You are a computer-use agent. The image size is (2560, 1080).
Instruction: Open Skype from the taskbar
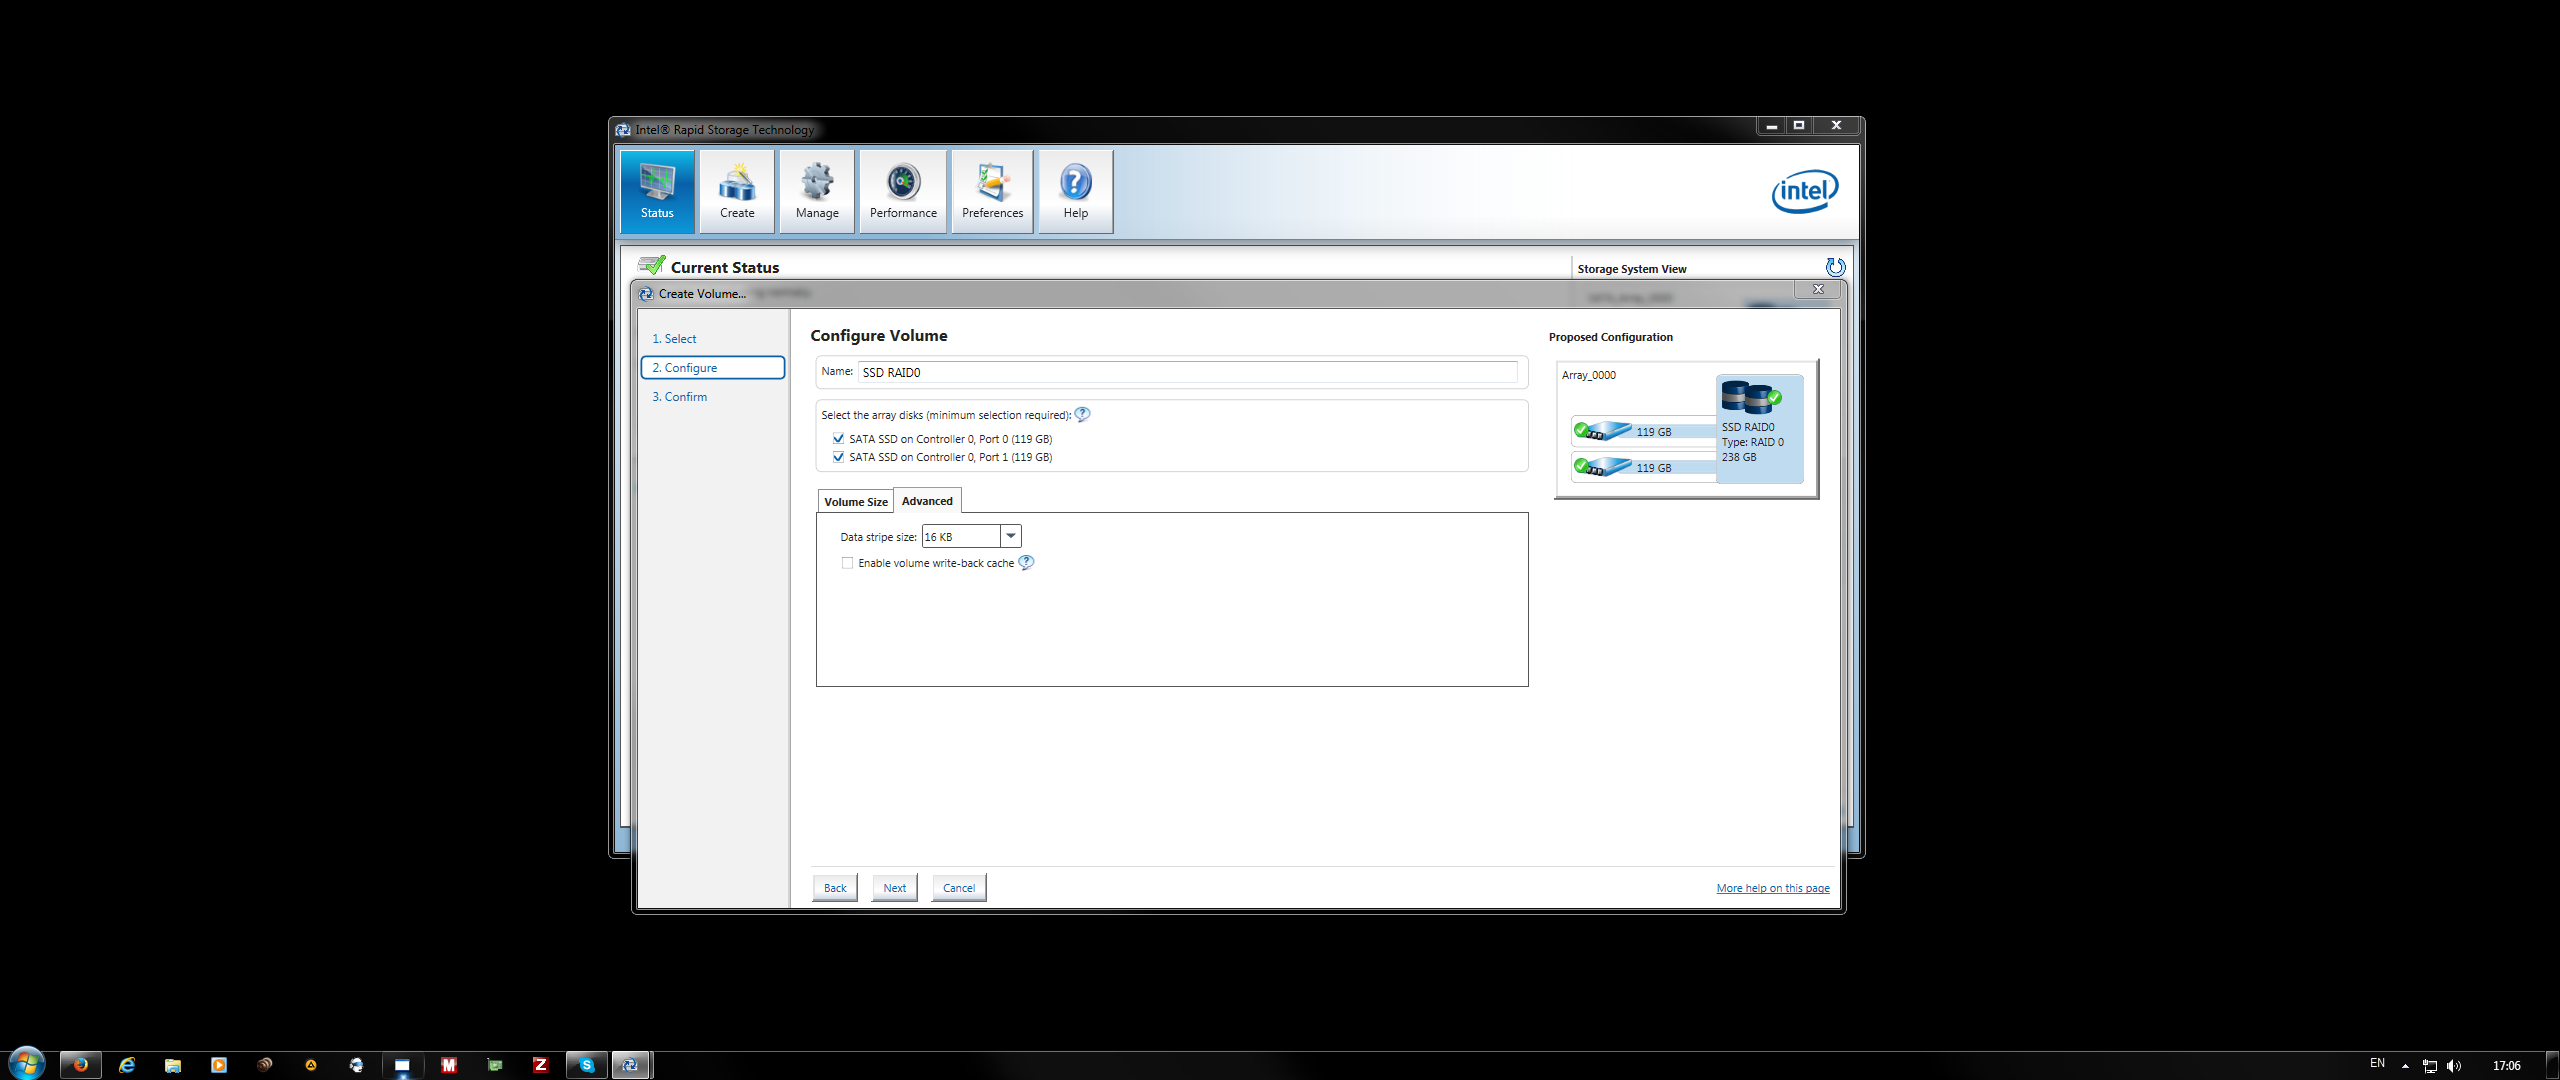point(587,1065)
